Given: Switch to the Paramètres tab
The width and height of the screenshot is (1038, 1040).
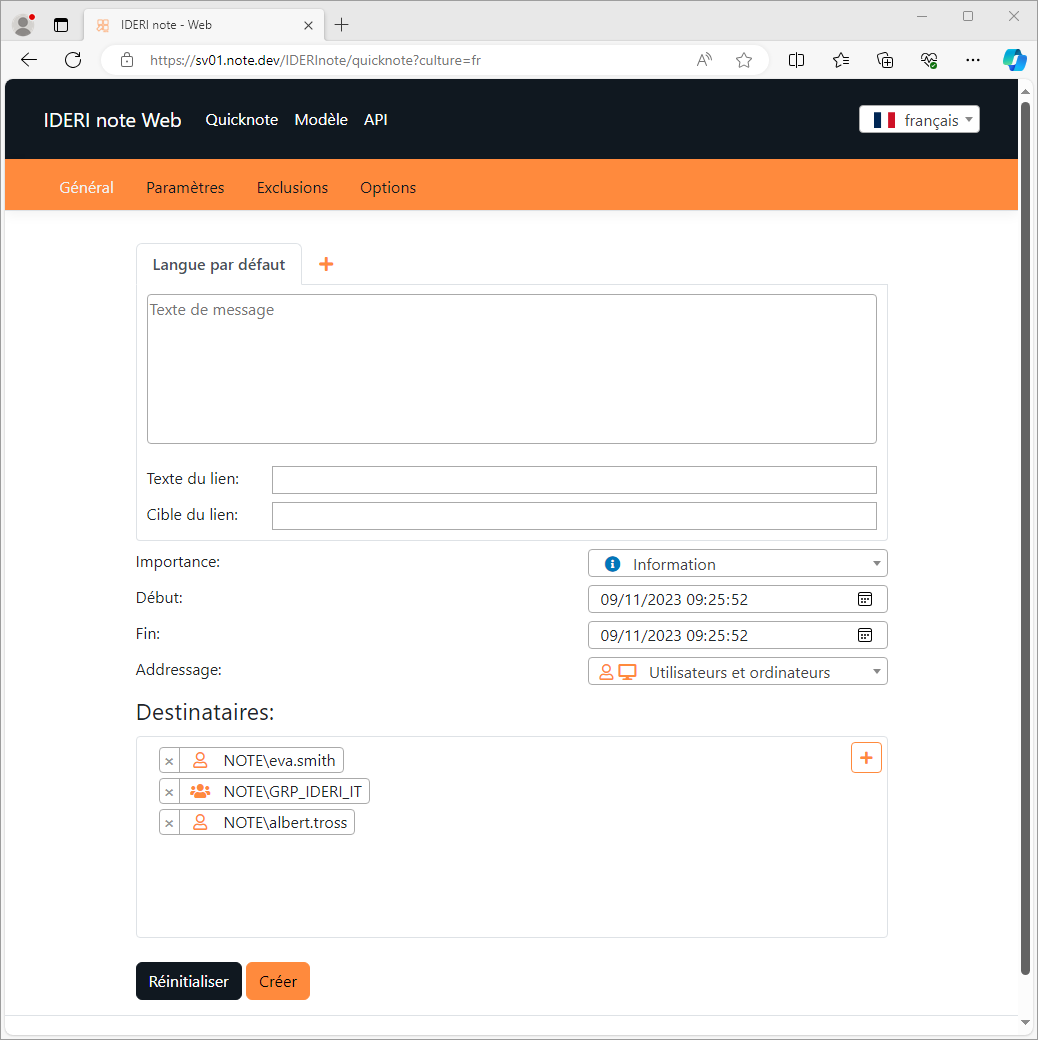Looking at the screenshot, I should point(185,187).
